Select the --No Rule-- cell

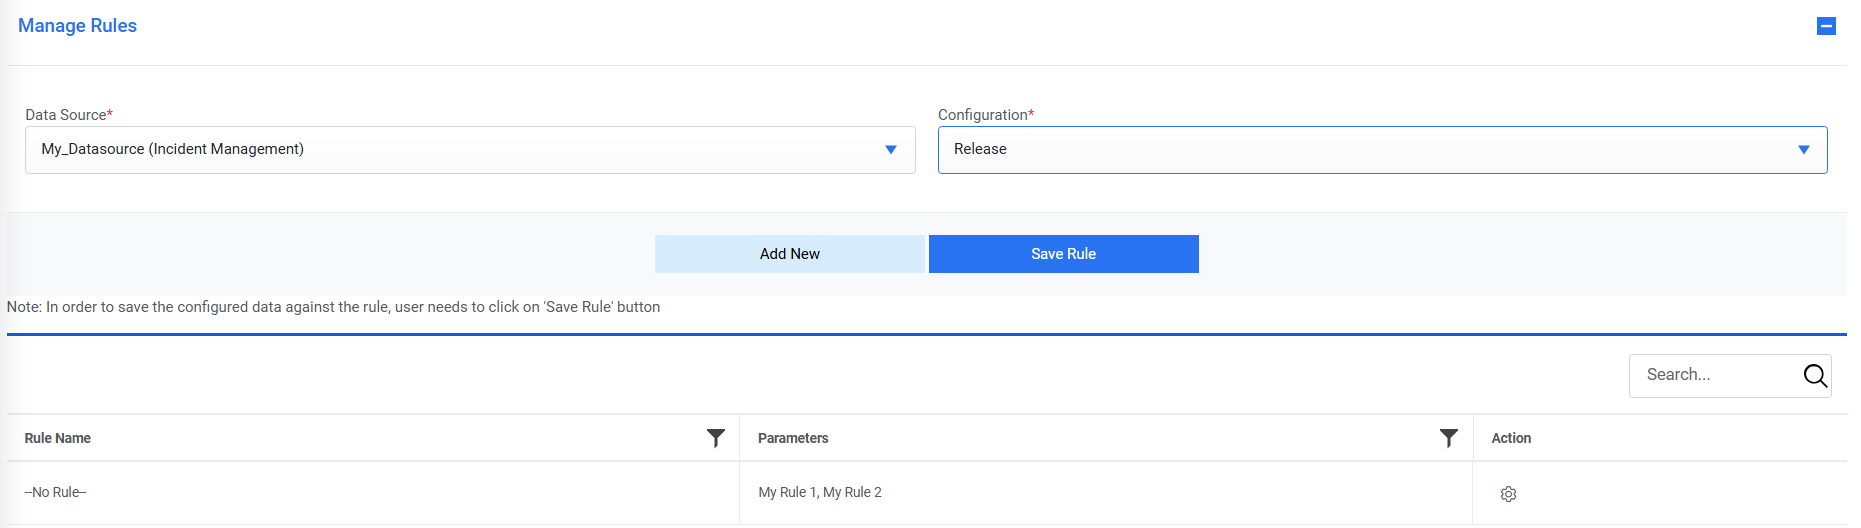coord(56,492)
